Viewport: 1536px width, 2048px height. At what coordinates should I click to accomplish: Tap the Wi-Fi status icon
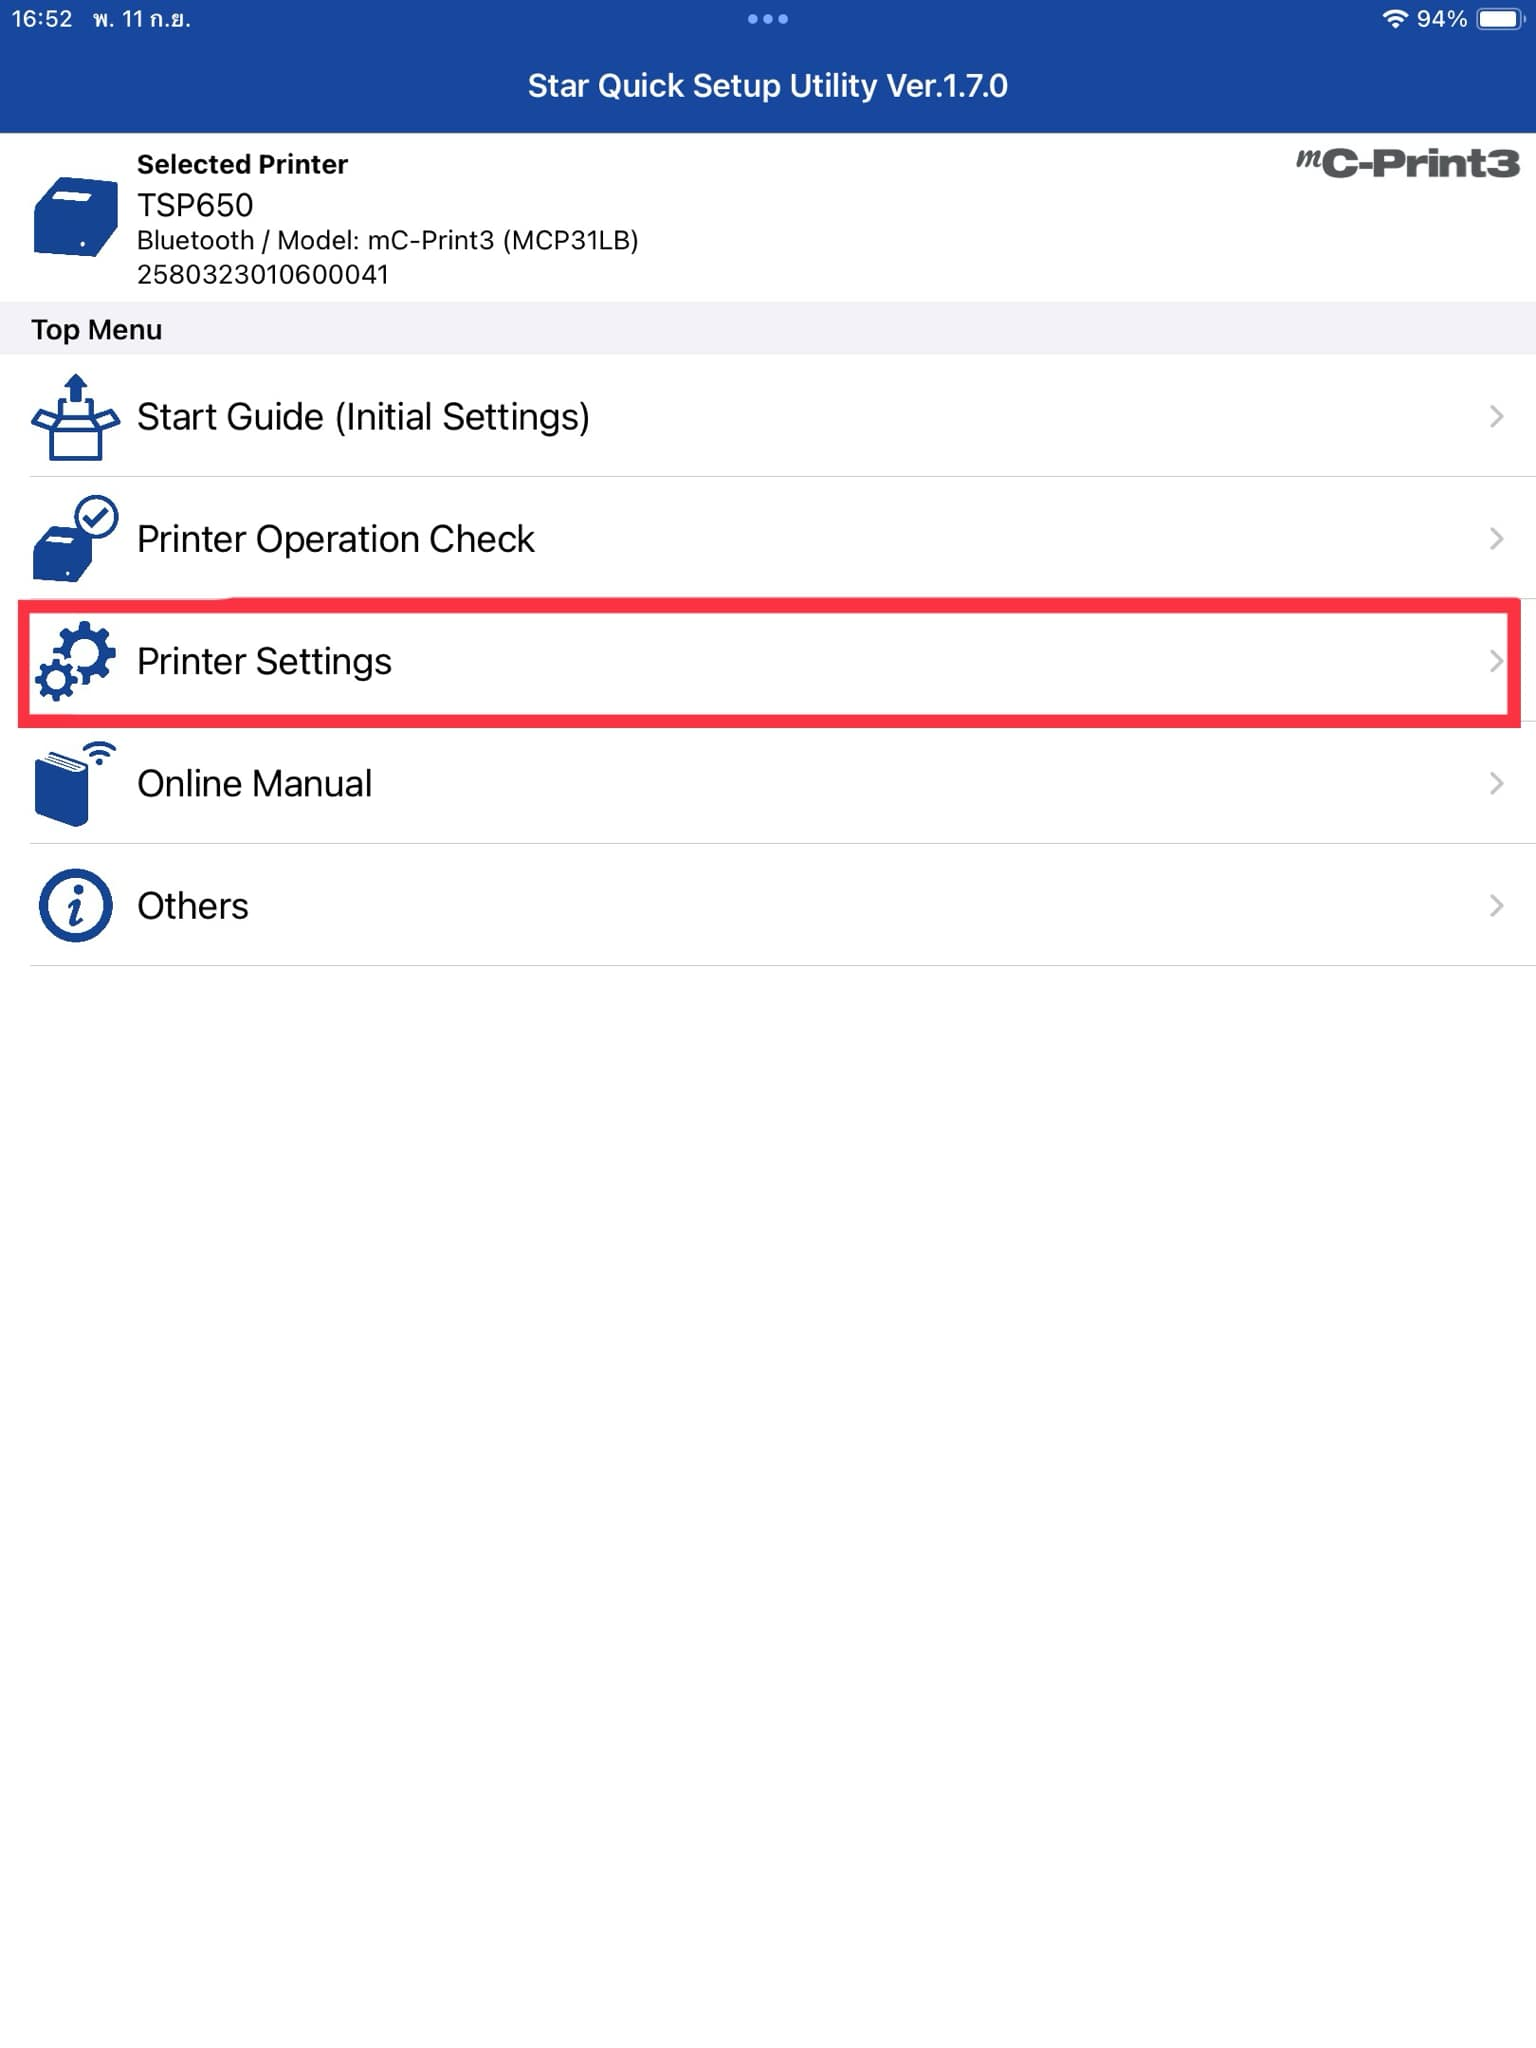(x=1394, y=19)
